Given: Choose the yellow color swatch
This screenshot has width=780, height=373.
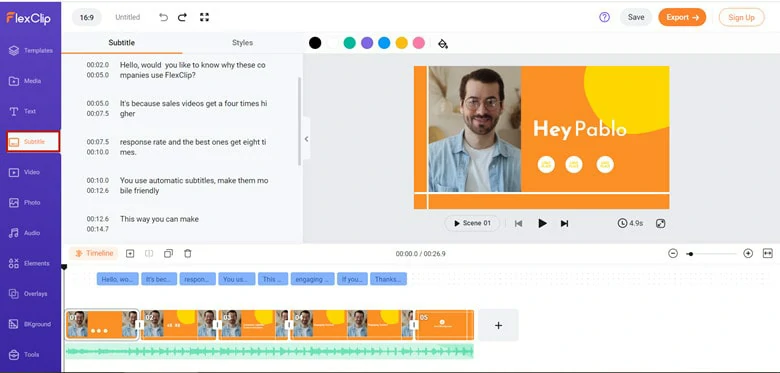Looking at the screenshot, I should (x=401, y=43).
